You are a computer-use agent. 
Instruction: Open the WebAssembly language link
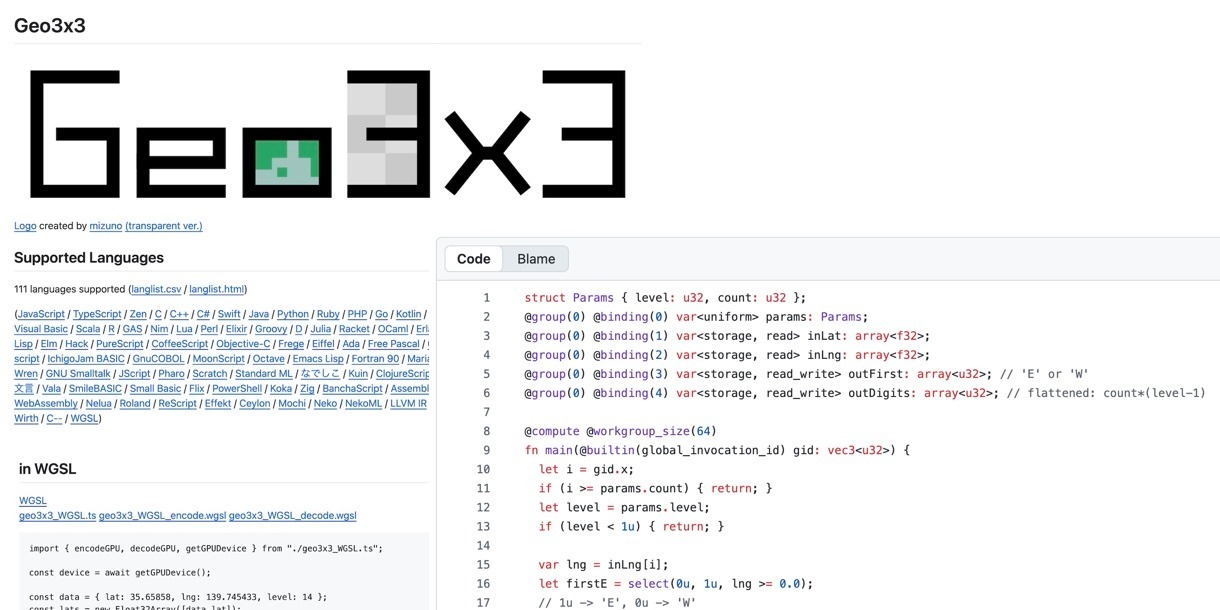pos(46,404)
